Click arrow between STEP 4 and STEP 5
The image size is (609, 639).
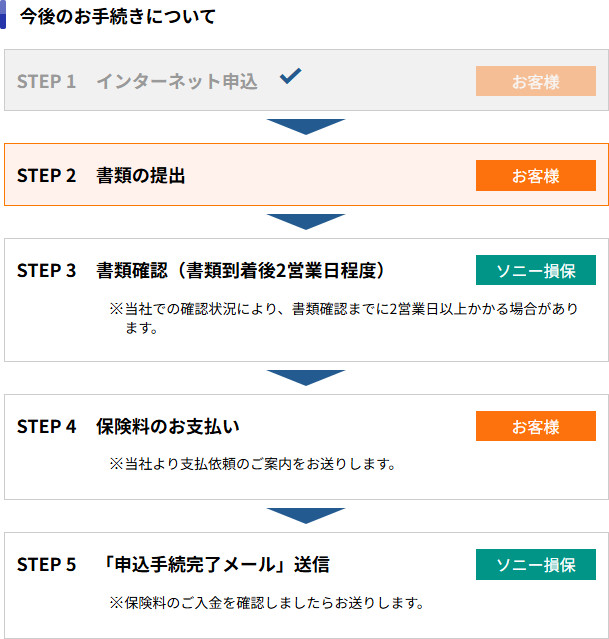(305, 515)
